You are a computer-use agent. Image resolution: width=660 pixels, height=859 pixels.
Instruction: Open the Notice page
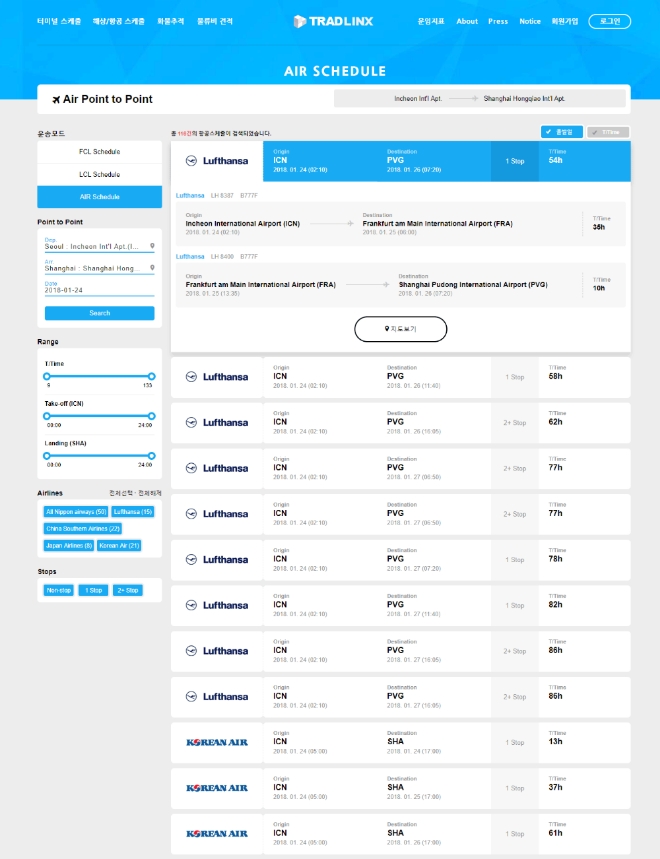530,21
